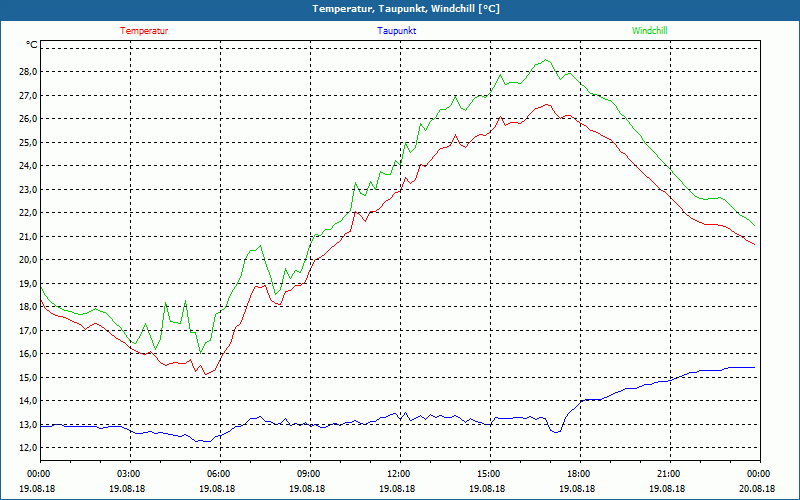Click the '18:00' time axis label
The image size is (800, 500).
[577, 474]
